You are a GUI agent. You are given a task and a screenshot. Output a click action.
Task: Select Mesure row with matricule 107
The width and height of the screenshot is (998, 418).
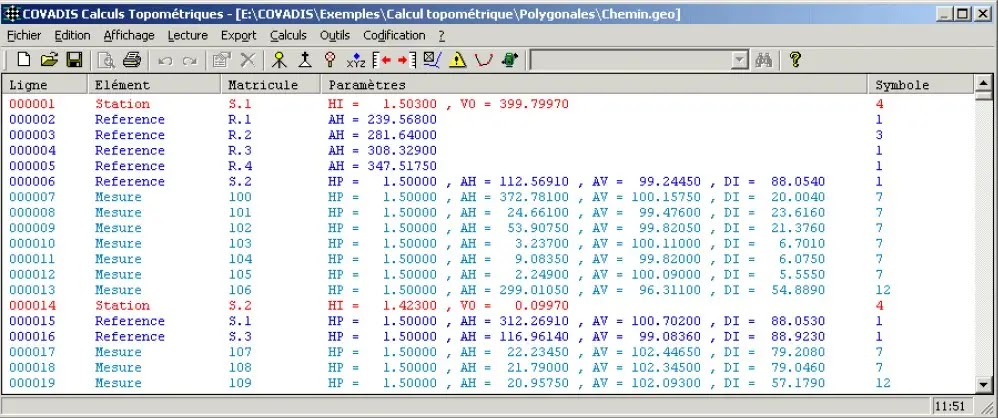click(x=488, y=352)
